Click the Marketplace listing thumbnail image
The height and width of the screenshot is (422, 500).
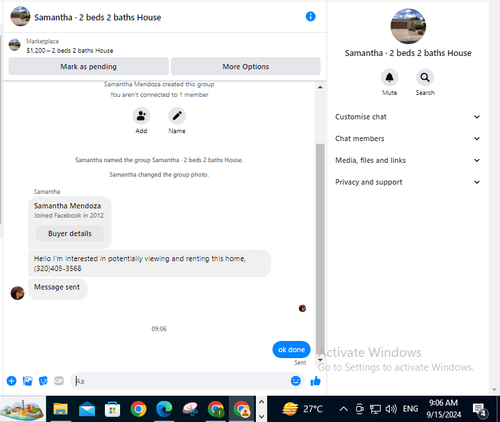coord(14,45)
